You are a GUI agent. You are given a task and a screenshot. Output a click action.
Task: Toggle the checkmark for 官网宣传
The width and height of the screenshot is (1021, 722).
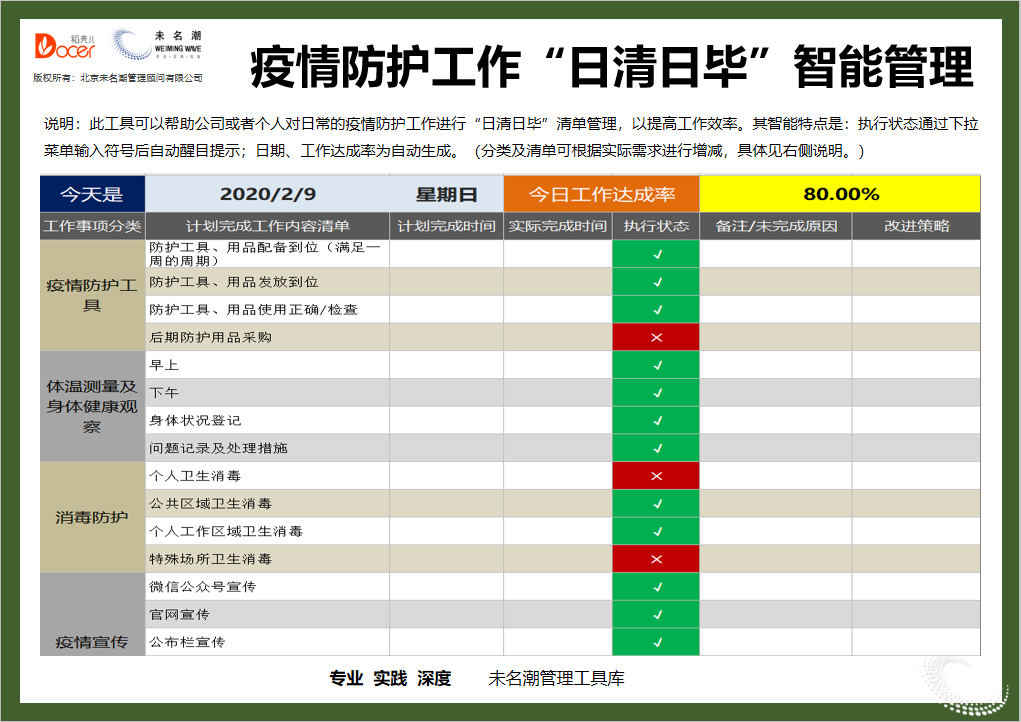(x=656, y=615)
